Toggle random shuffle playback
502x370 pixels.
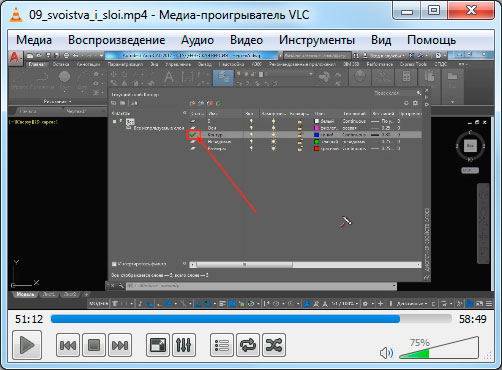click(x=274, y=345)
